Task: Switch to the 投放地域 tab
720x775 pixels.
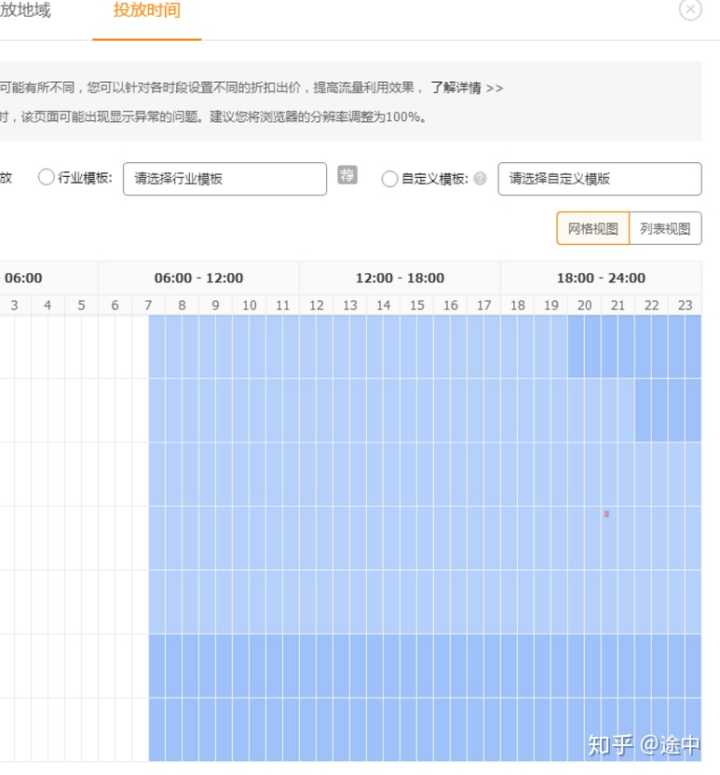Action: (x=25, y=11)
